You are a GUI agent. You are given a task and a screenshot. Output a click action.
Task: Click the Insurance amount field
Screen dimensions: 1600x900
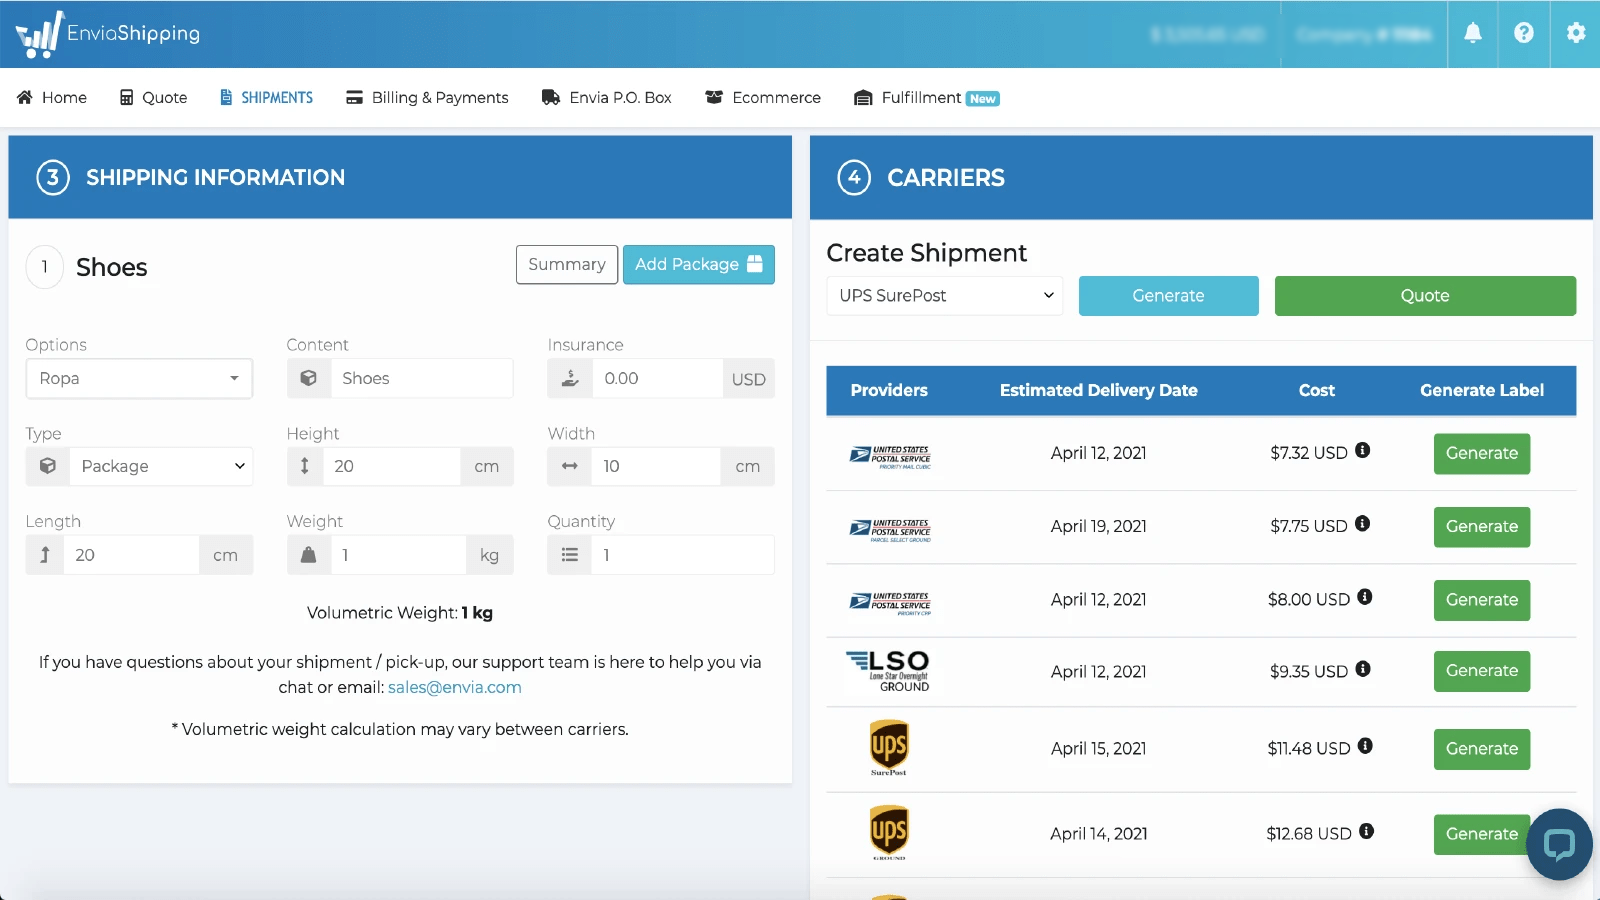click(657, 378)
